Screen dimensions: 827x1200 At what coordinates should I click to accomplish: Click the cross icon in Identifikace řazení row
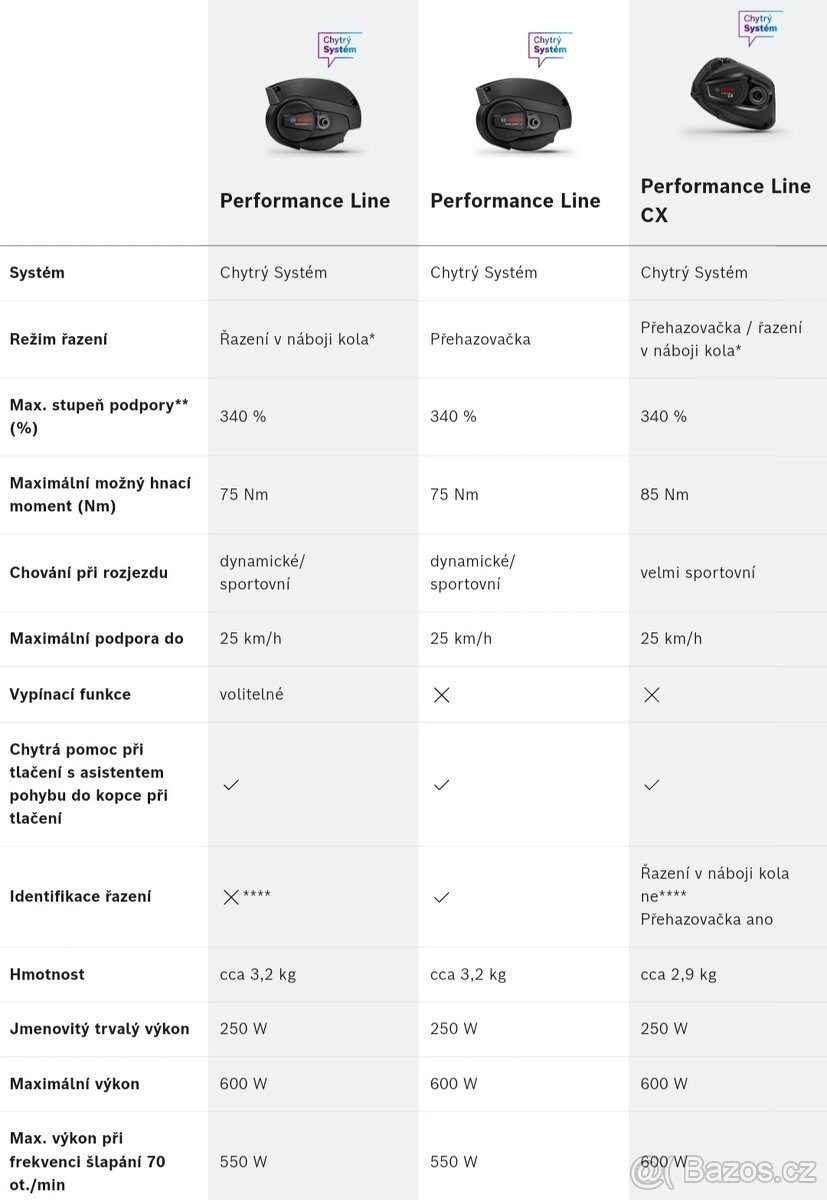point(231,897)
